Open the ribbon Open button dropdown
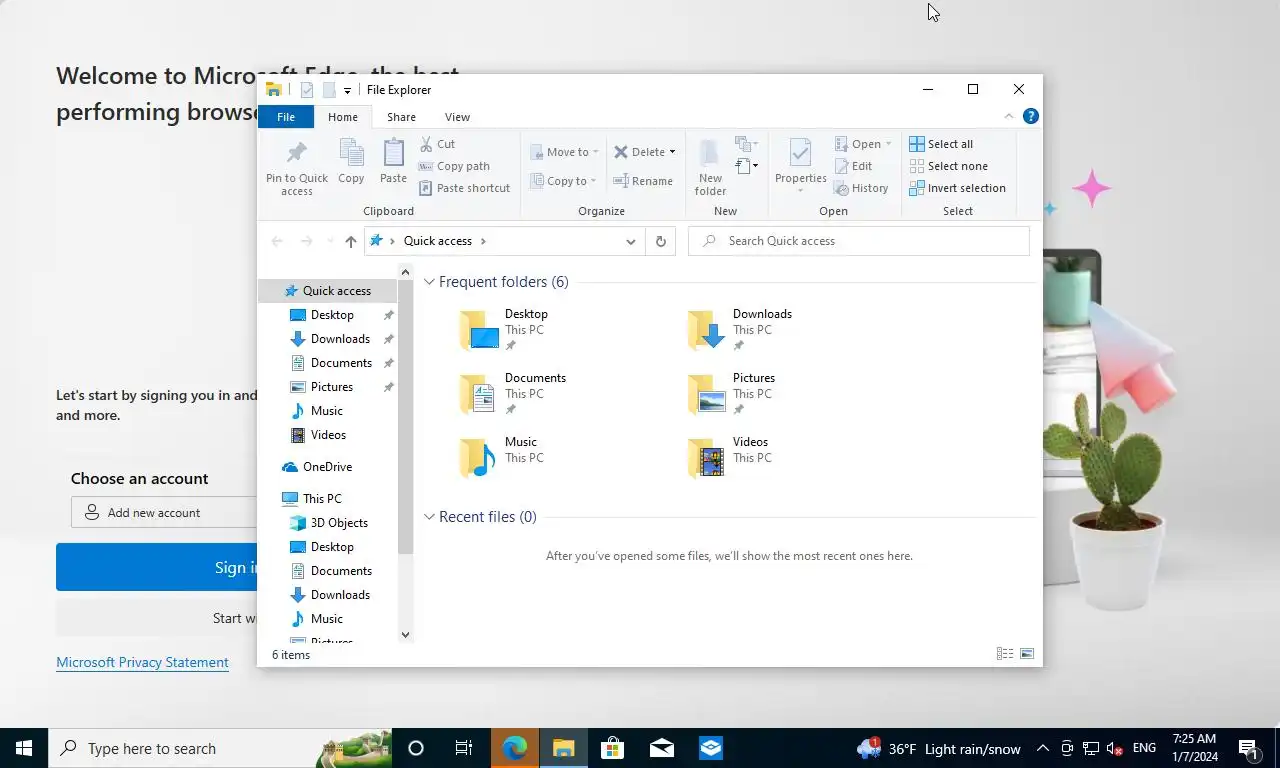1280x768 pixels. (x=888, y=144)
